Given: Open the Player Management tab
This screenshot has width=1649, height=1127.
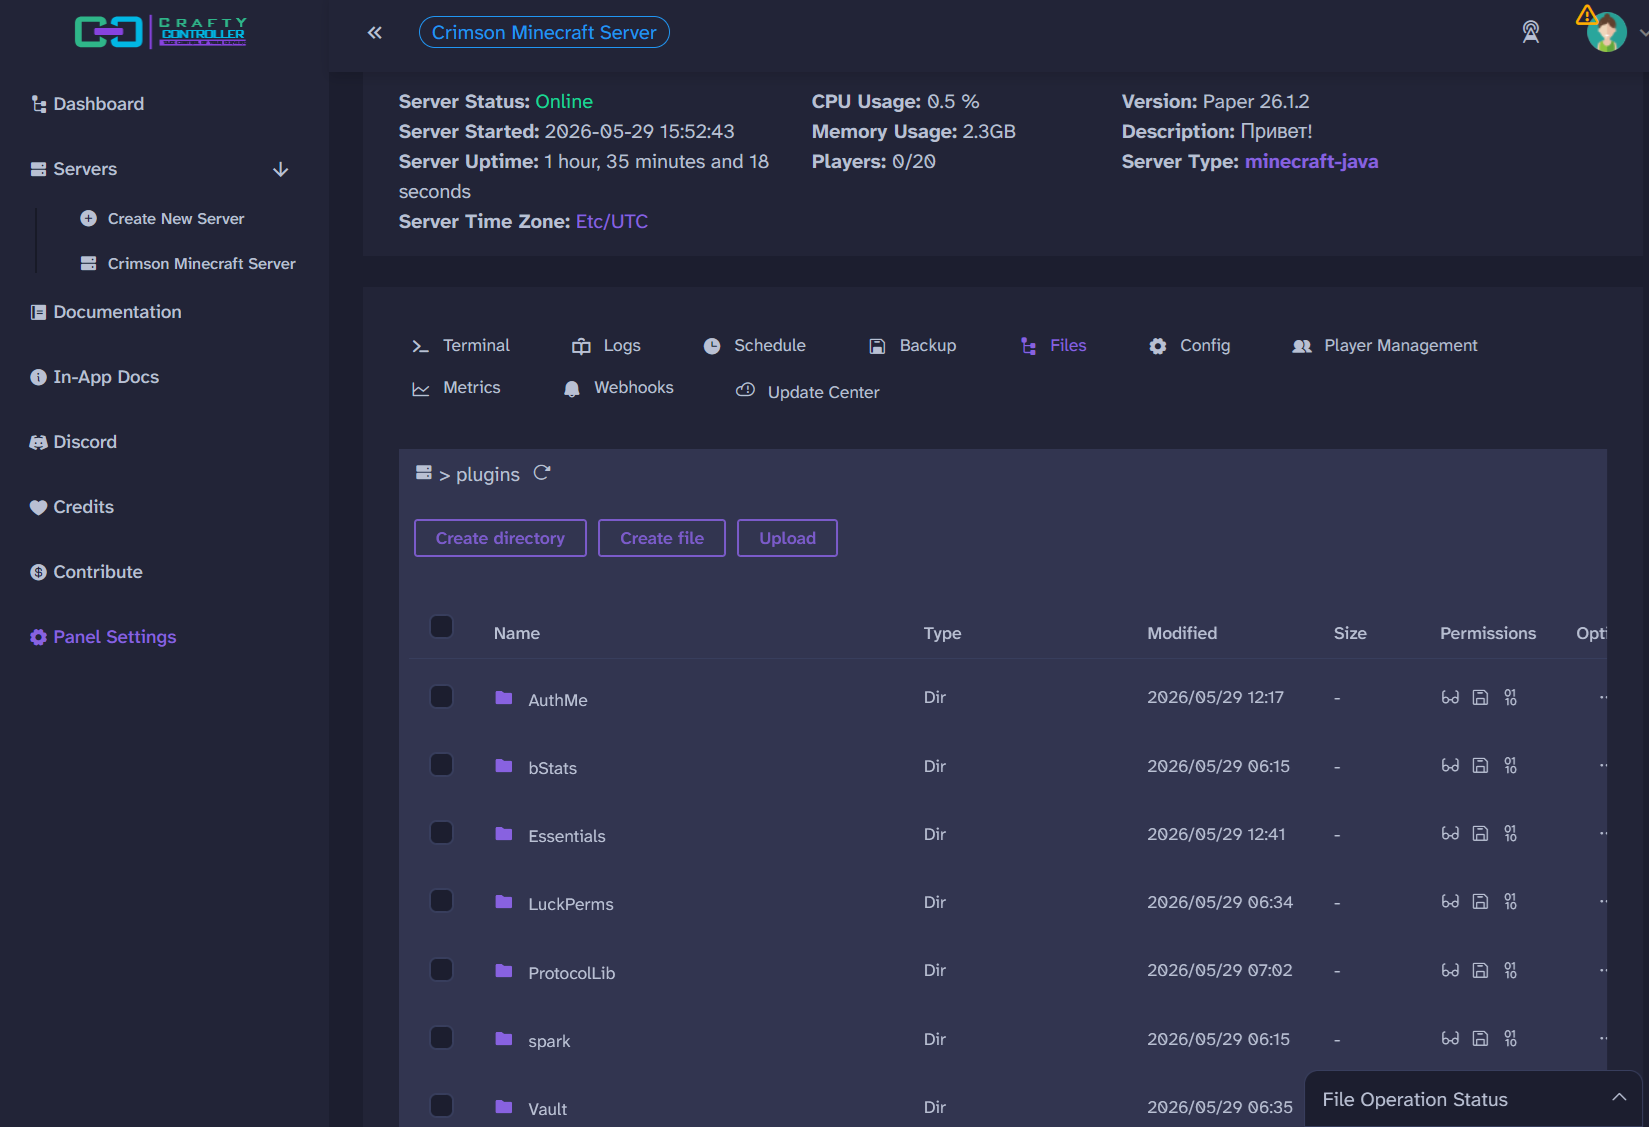Looking at the screenshot, I should (1384, 345).
